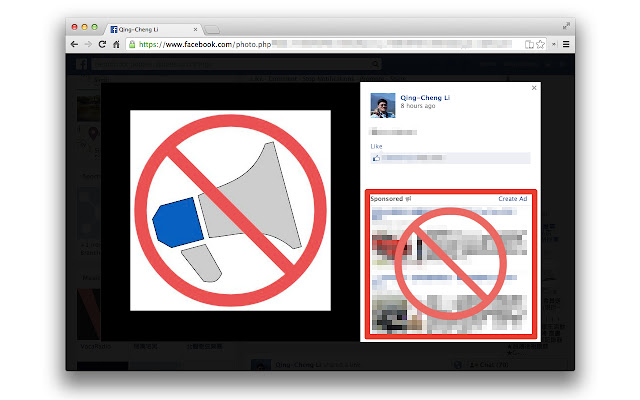Viewport: 640px width, 400px height.
Task: Close the photo viewer with the X
Action: point(534,88)
